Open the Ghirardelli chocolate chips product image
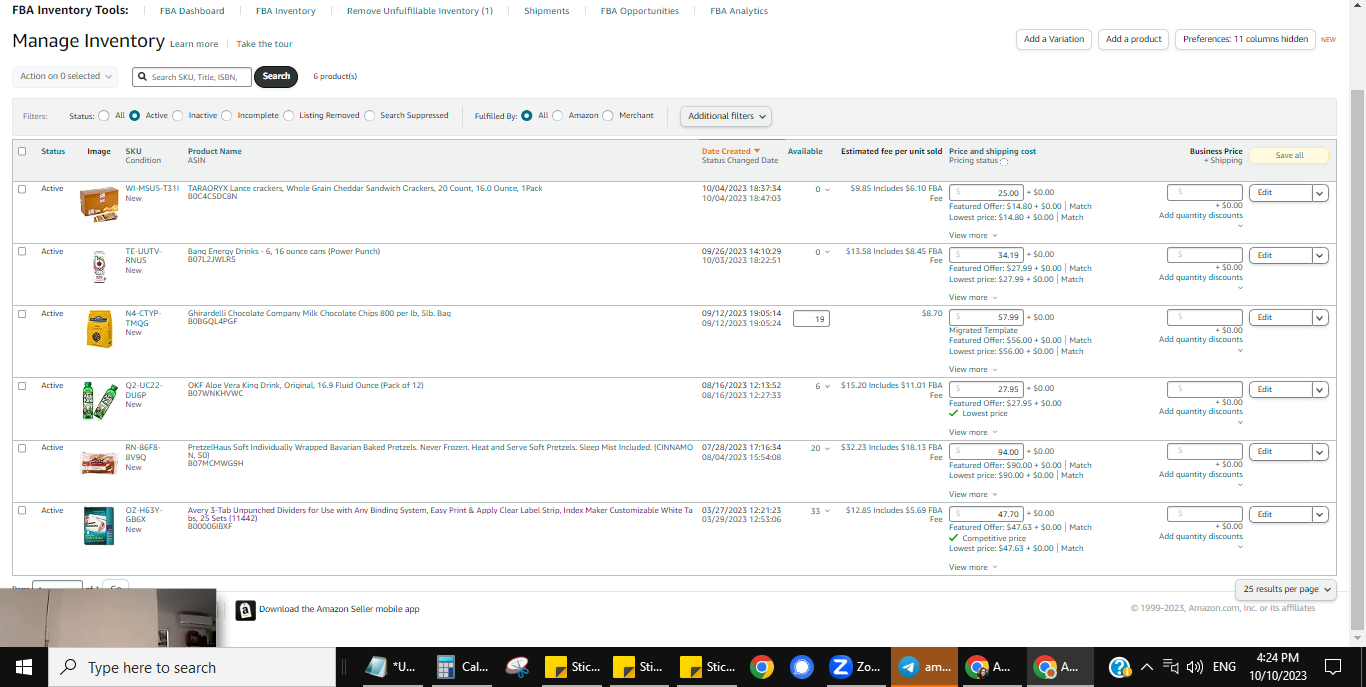 [99, 329]
